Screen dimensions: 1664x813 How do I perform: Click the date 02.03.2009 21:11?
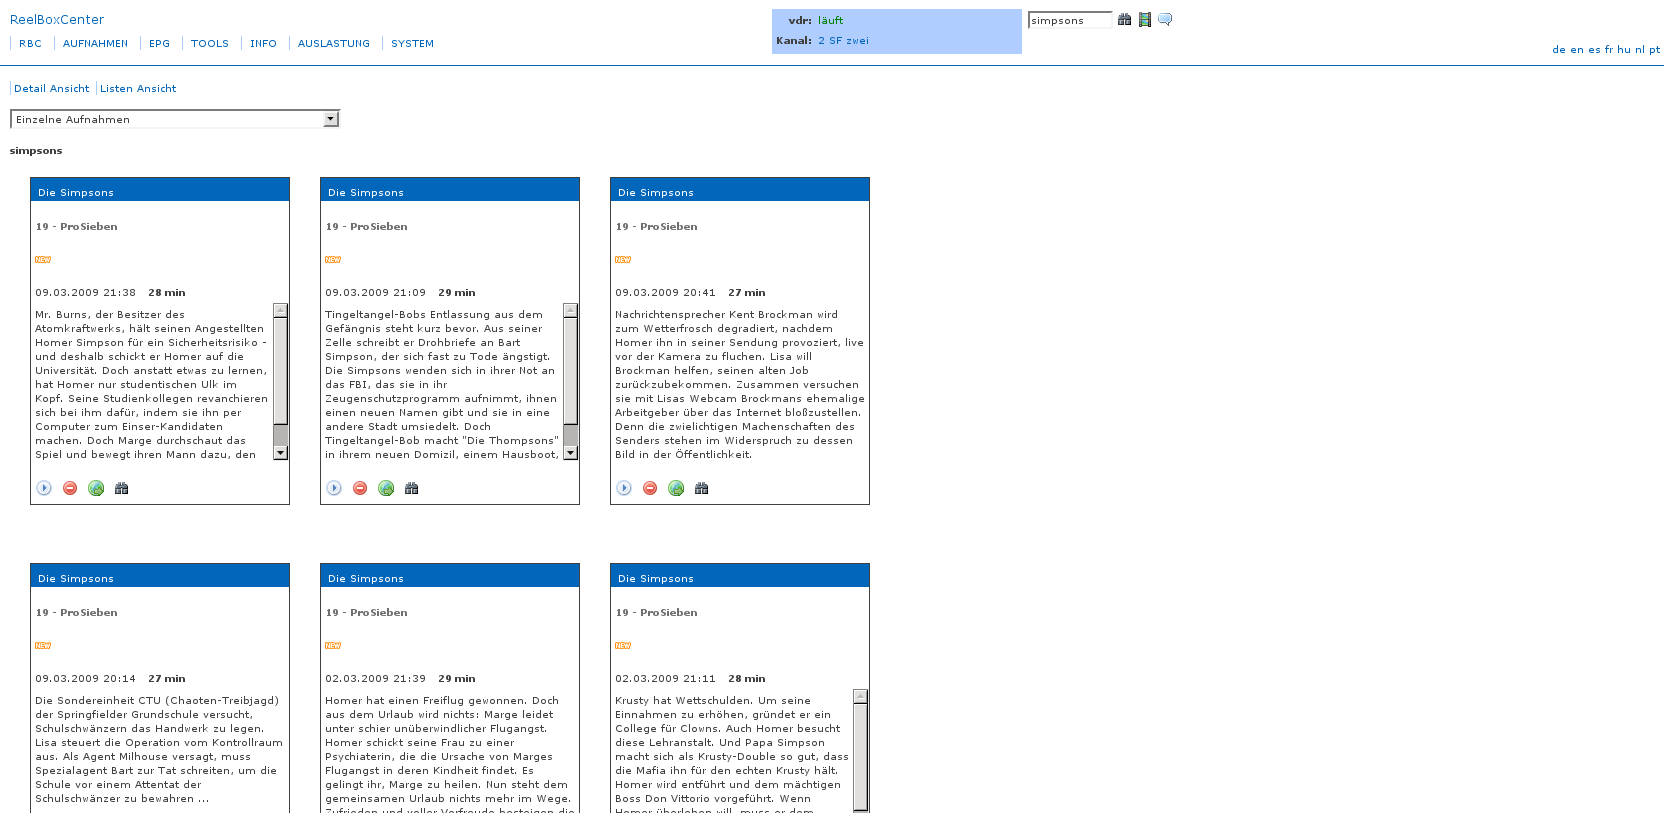tap(666, 678)
